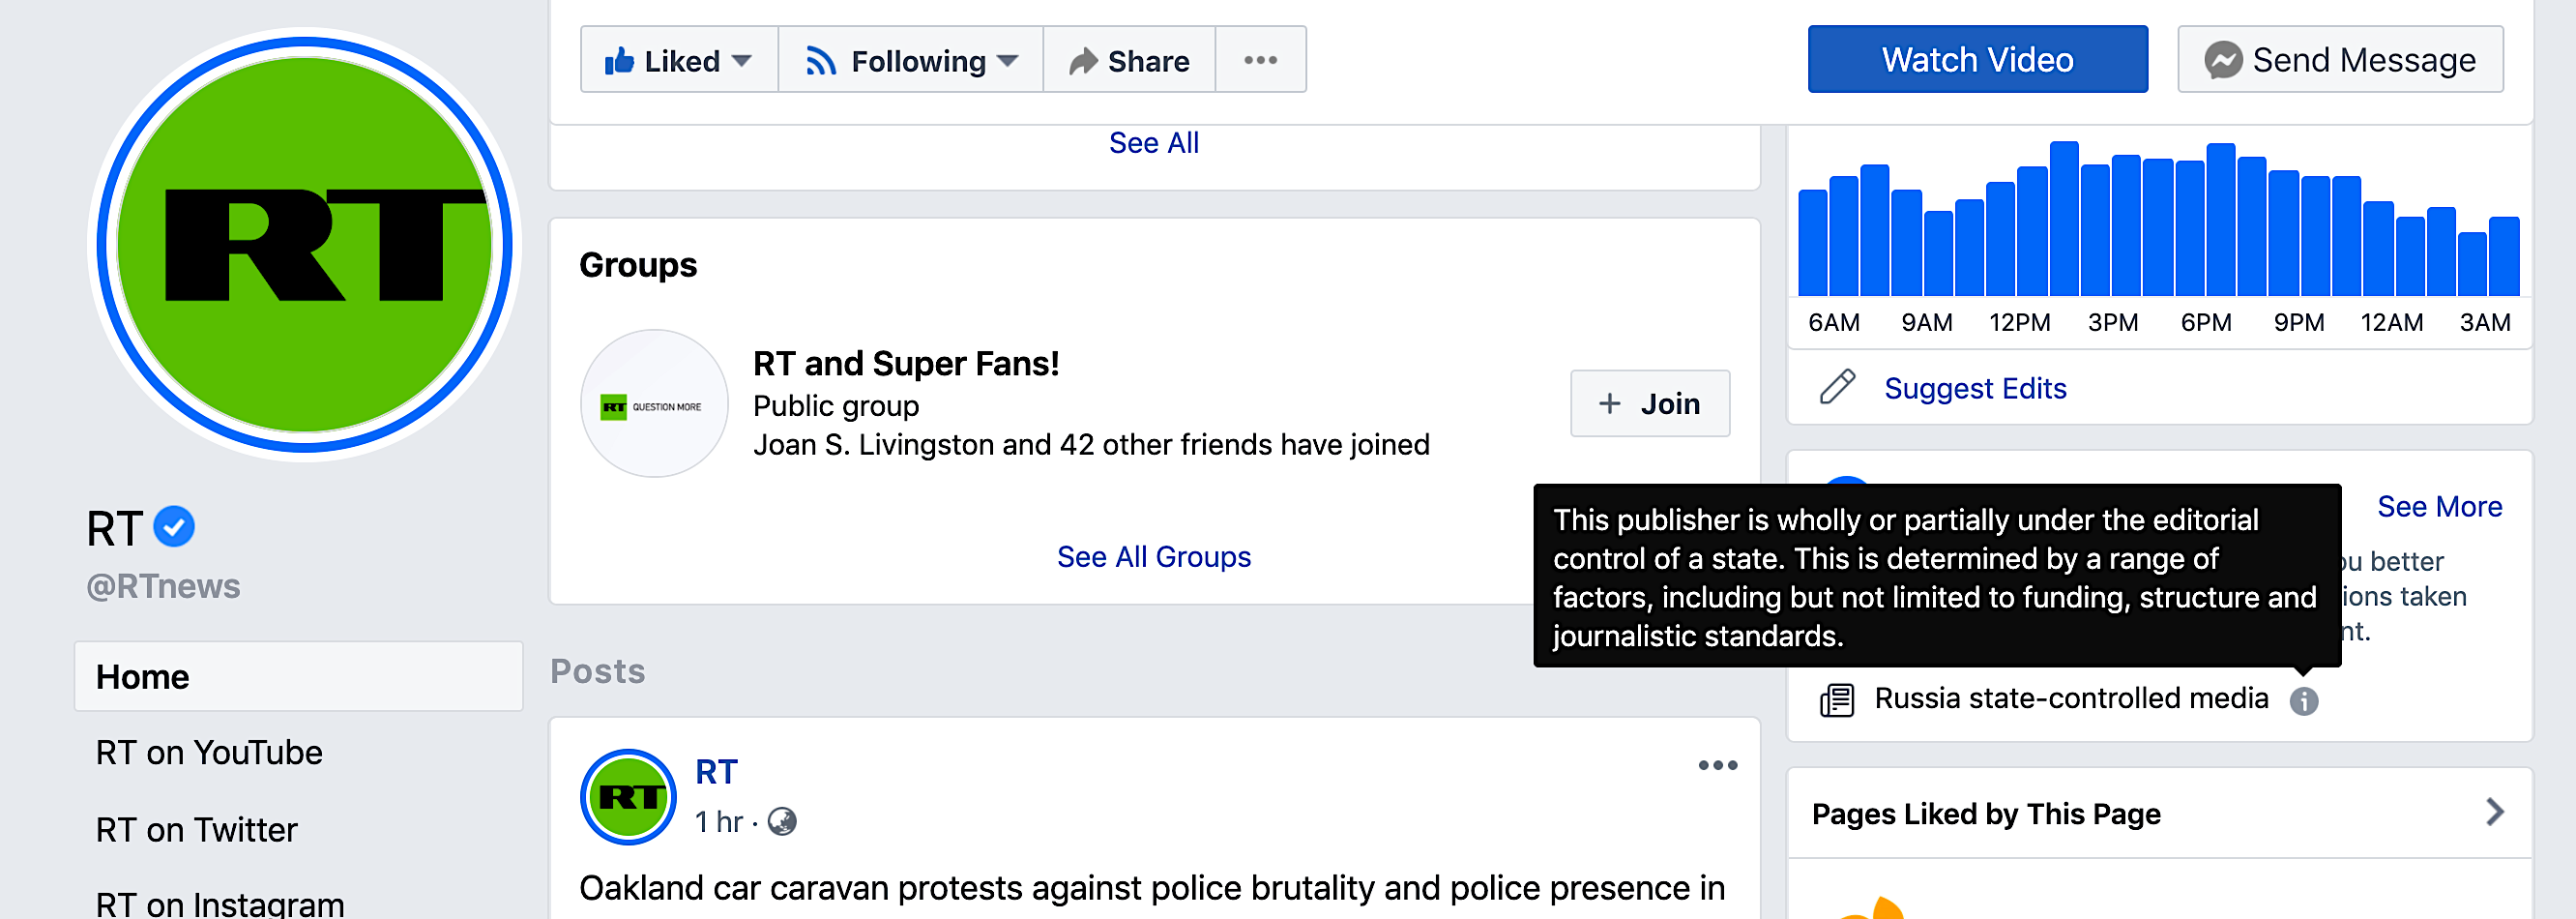Open the RT and Super Fans group thumbnail
Image resolution: width=2576 pixels, height=919 pixels.
(654, 404)
